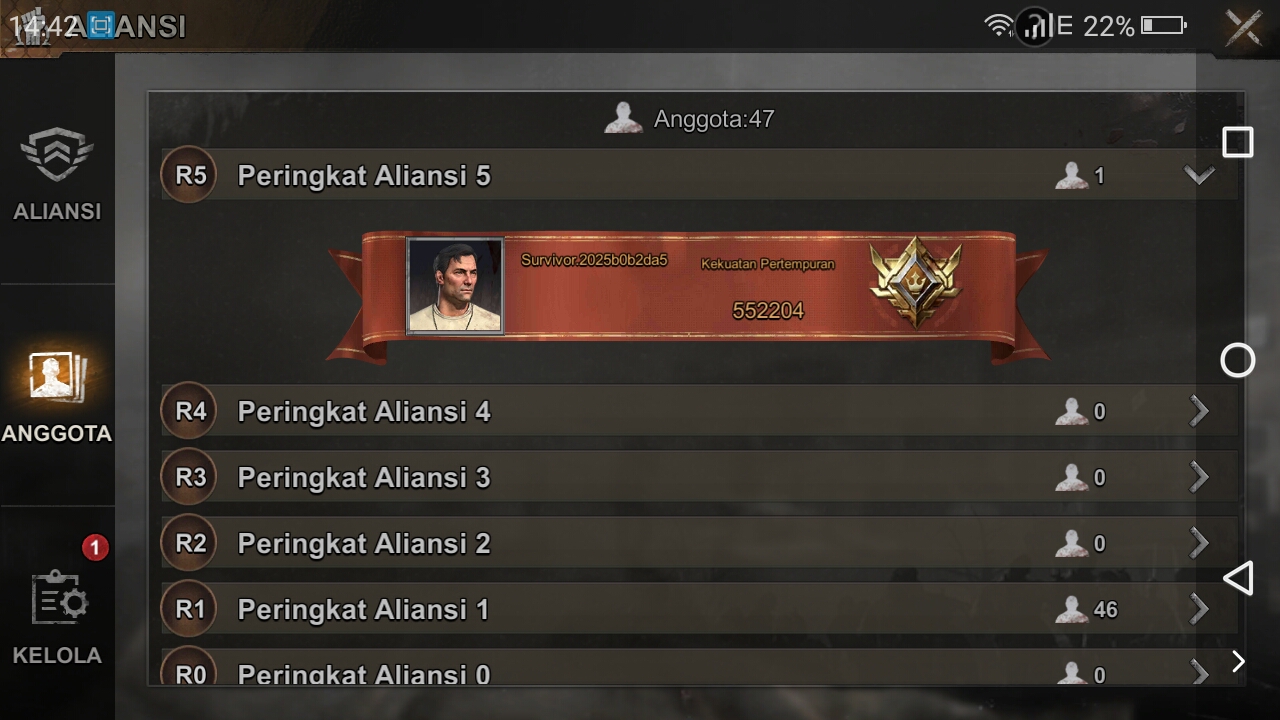Click the R5 rank badge
This screenshot has height=720, width=1280.
coord(190,175)
